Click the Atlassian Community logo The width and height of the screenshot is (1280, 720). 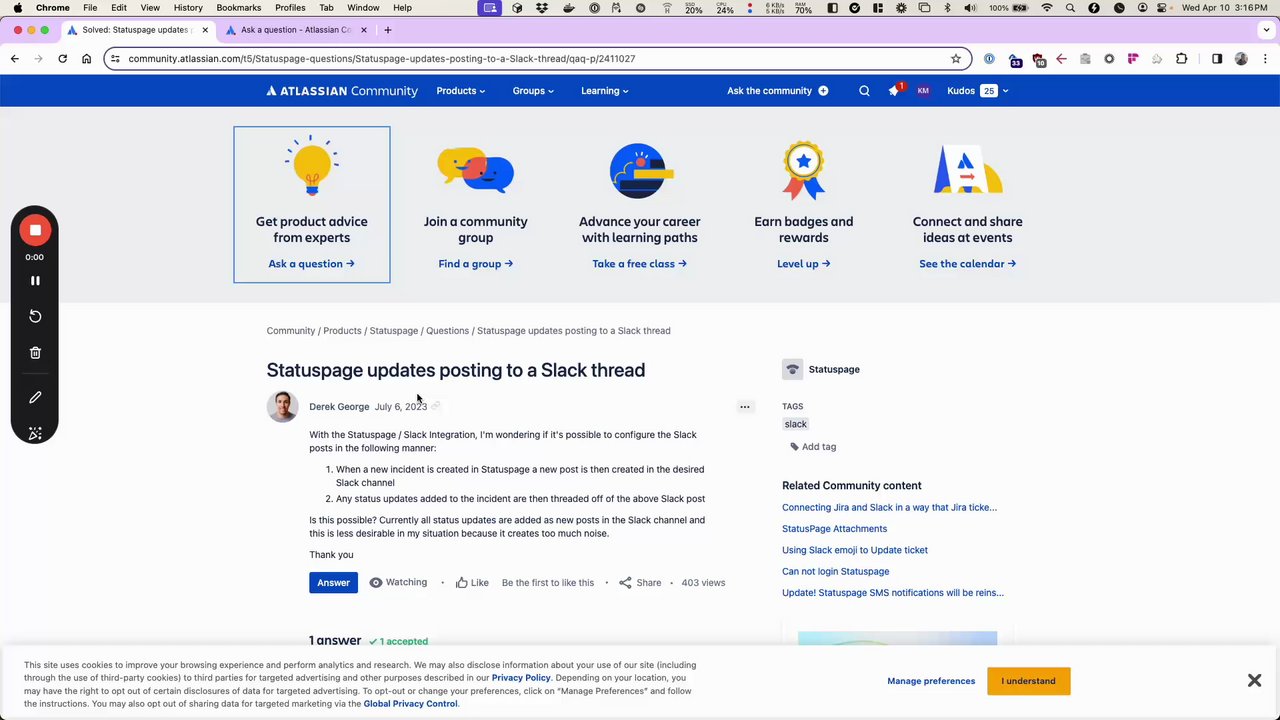click(342, 91)
